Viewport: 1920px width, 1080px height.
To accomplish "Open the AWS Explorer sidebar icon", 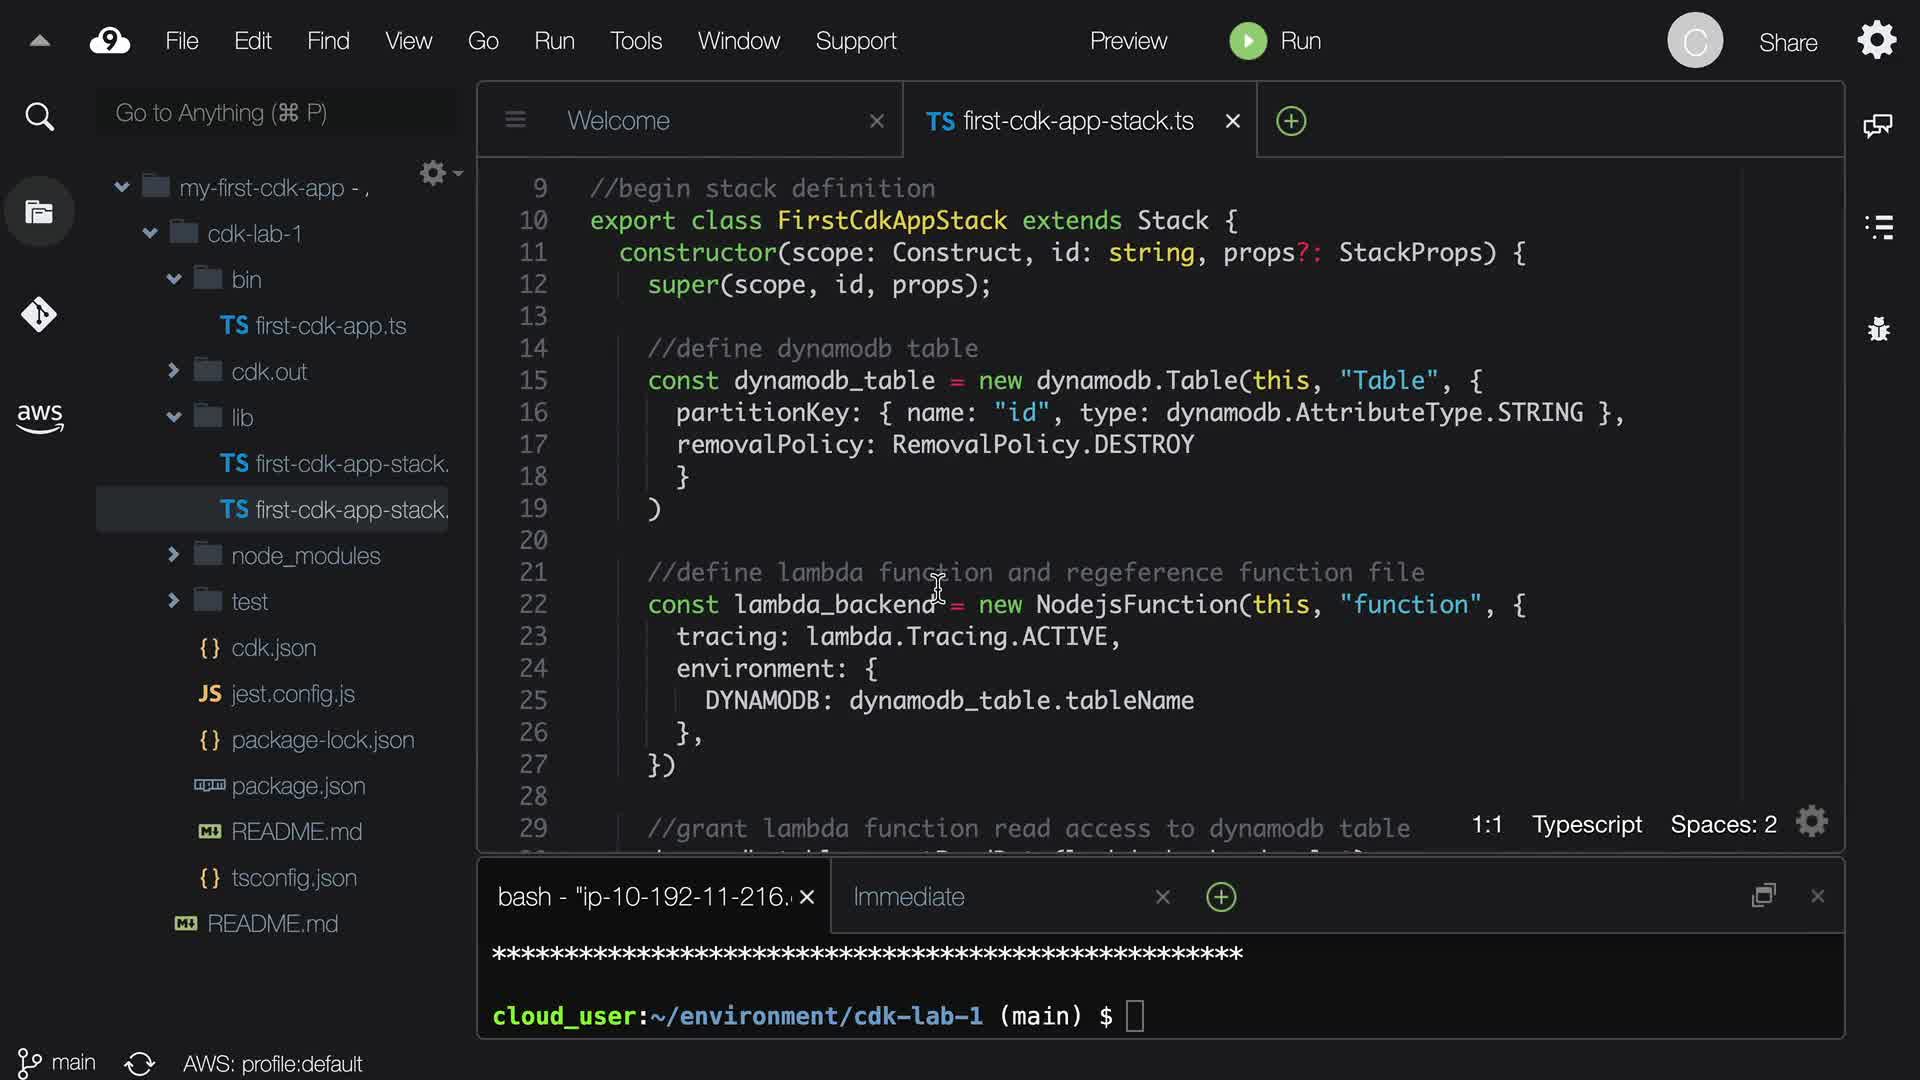I will click(x=39, y=418).
